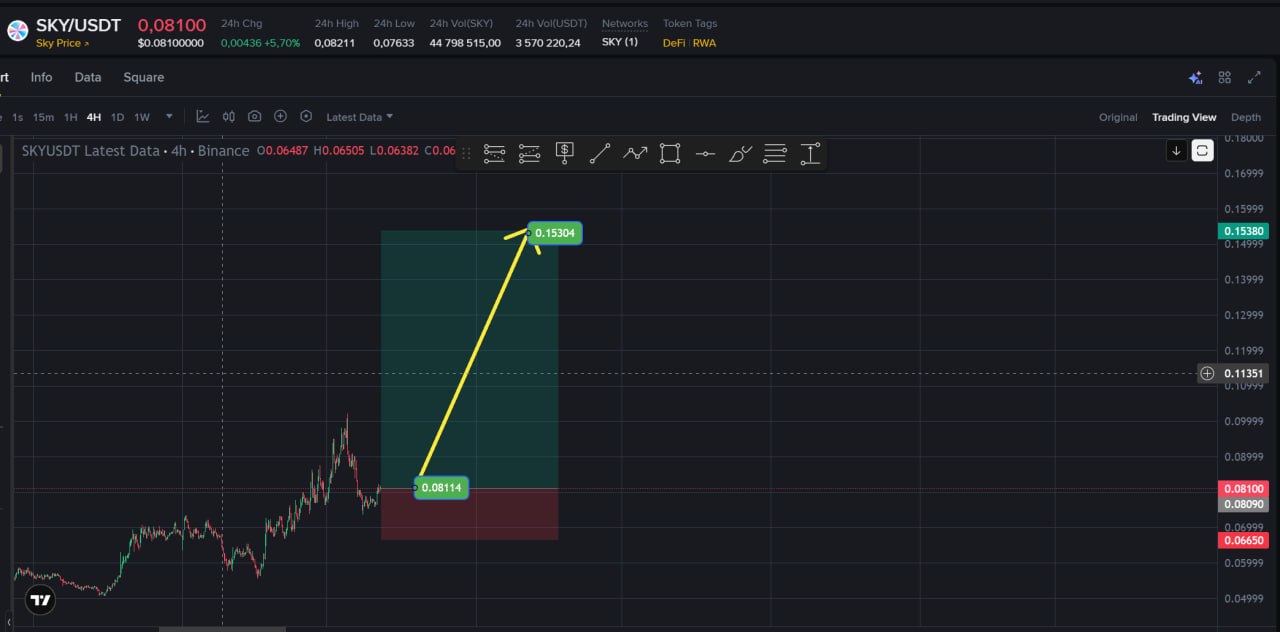Click the crosshair plus button near 0.11351
The height and width of the screenshot is (632, 1280).
[x=1207, y=374]
